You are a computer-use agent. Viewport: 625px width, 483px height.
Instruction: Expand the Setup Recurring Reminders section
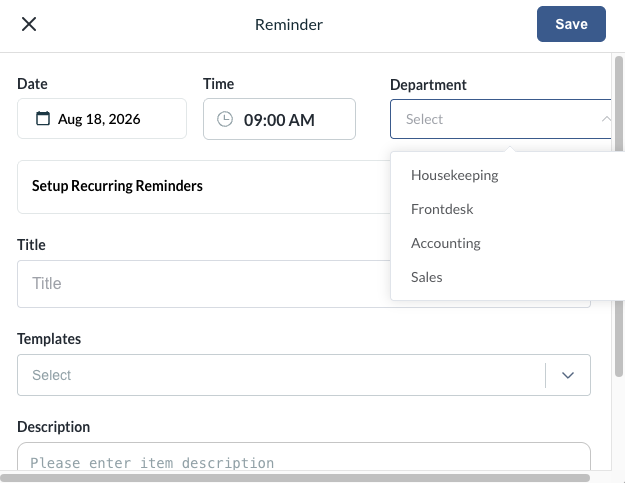(x=203, y=187)
